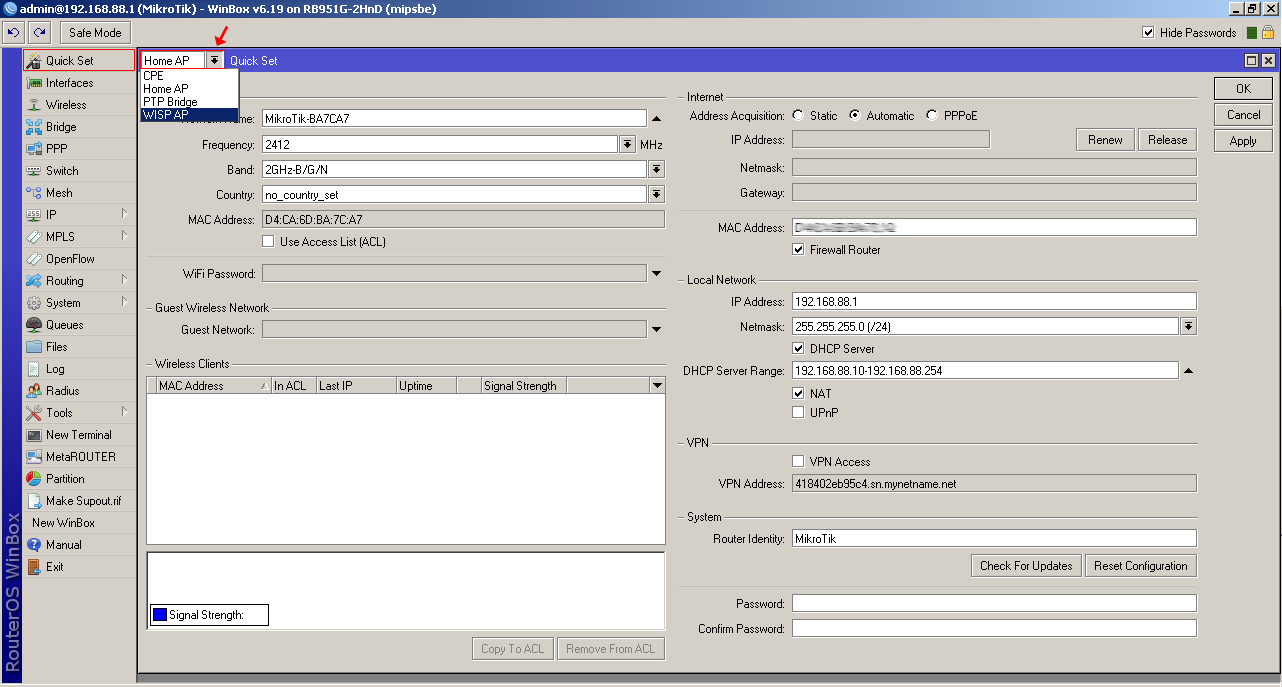Collapse the DHCP Server Range arrow
This screenshot has height=687, width=1282.
(1188, 371)
